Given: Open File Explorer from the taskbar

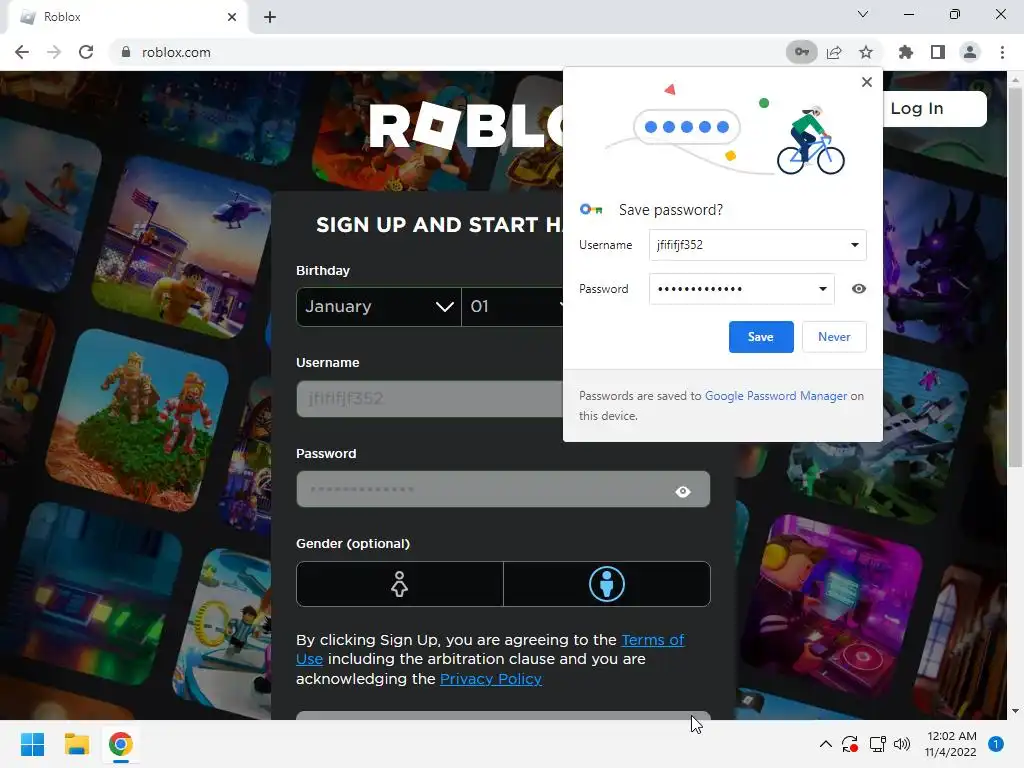Looking at the screenshot, I should [76, 744].
